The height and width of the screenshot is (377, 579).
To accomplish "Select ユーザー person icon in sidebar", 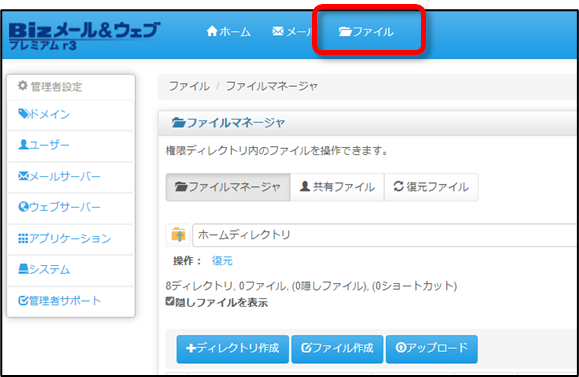I will coord(44,145).
